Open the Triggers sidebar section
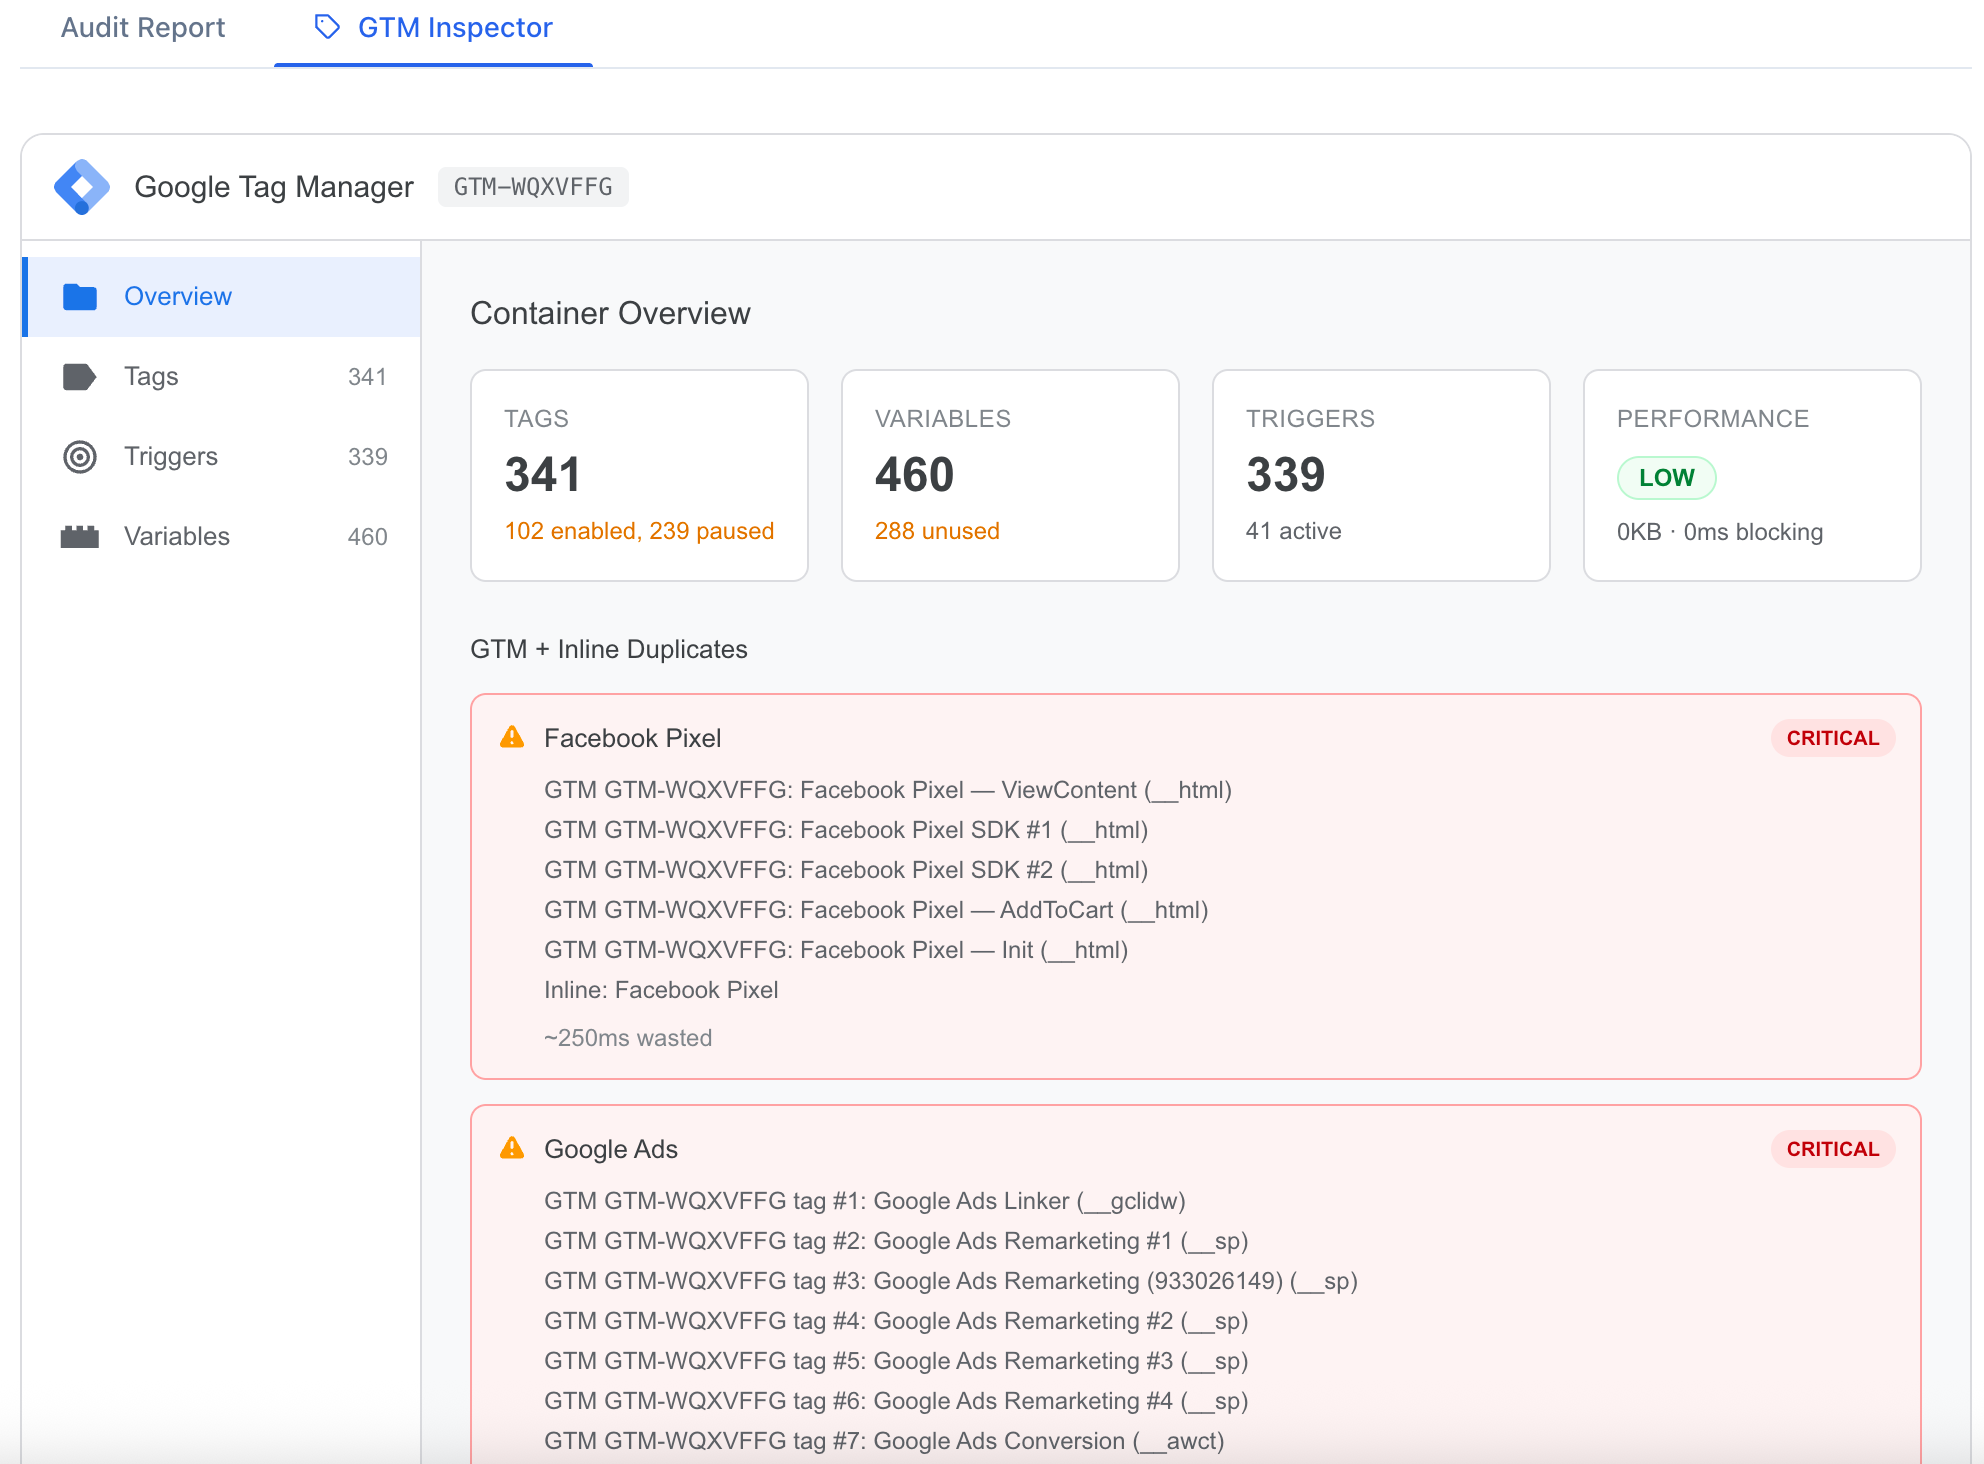Image resolution: width=1984 pixels, height=1464 pixels. coord(222,457)
